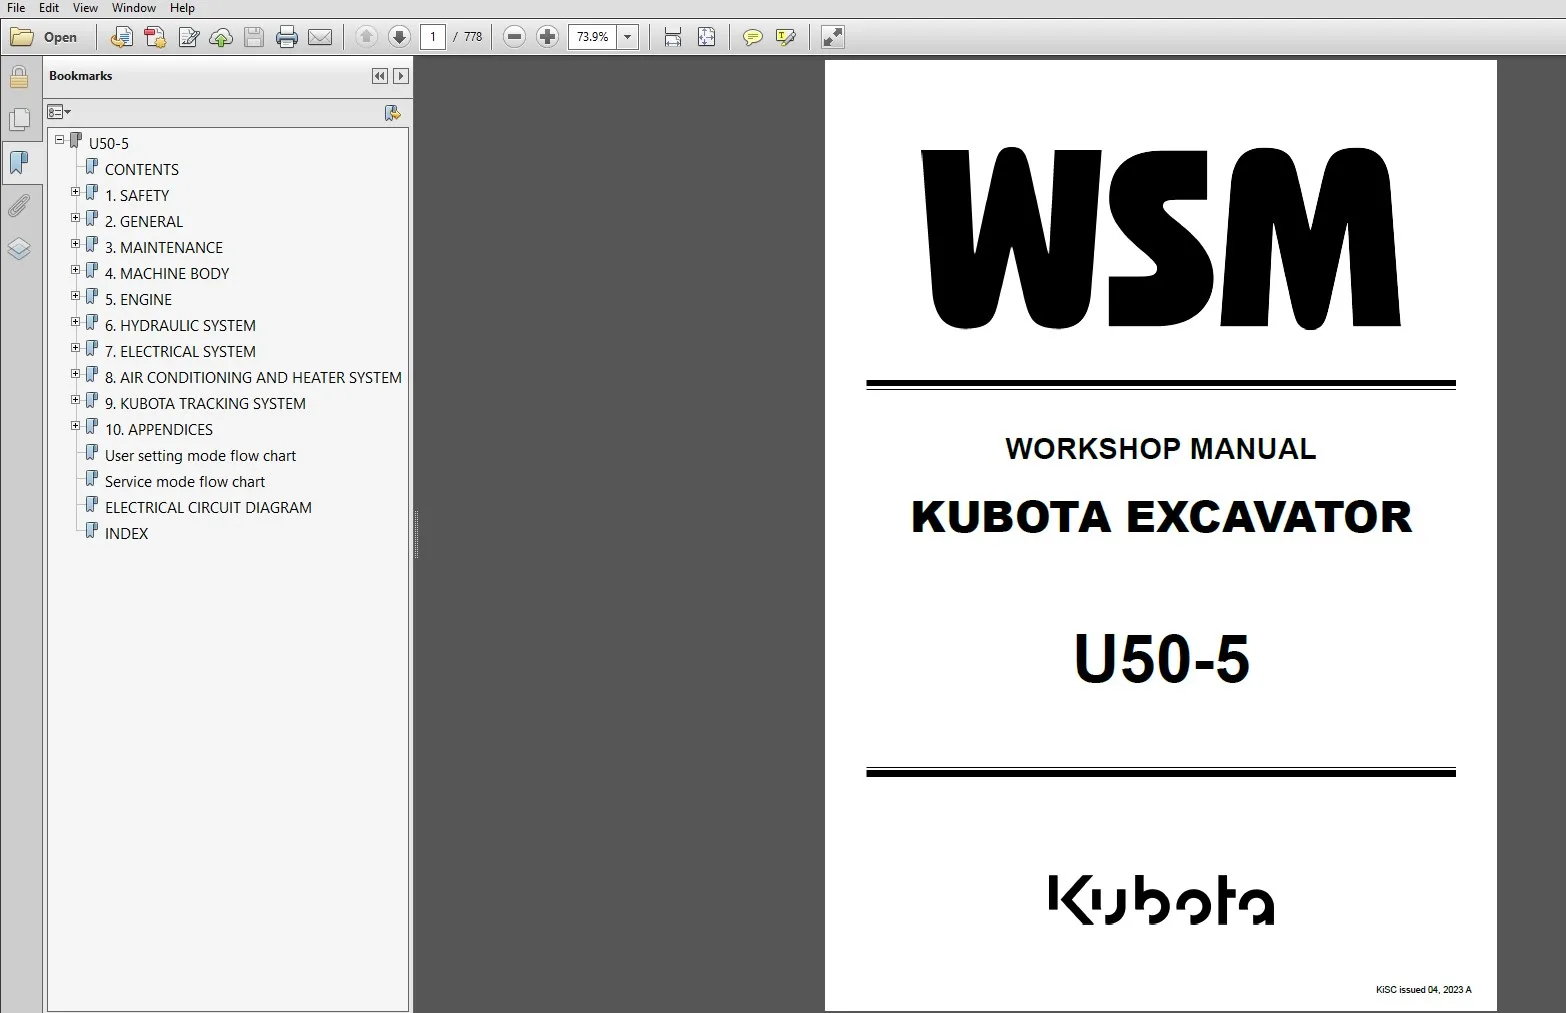Open the View menu
The width and height of the screenshot is (1566, 1013).
(84, 8)
